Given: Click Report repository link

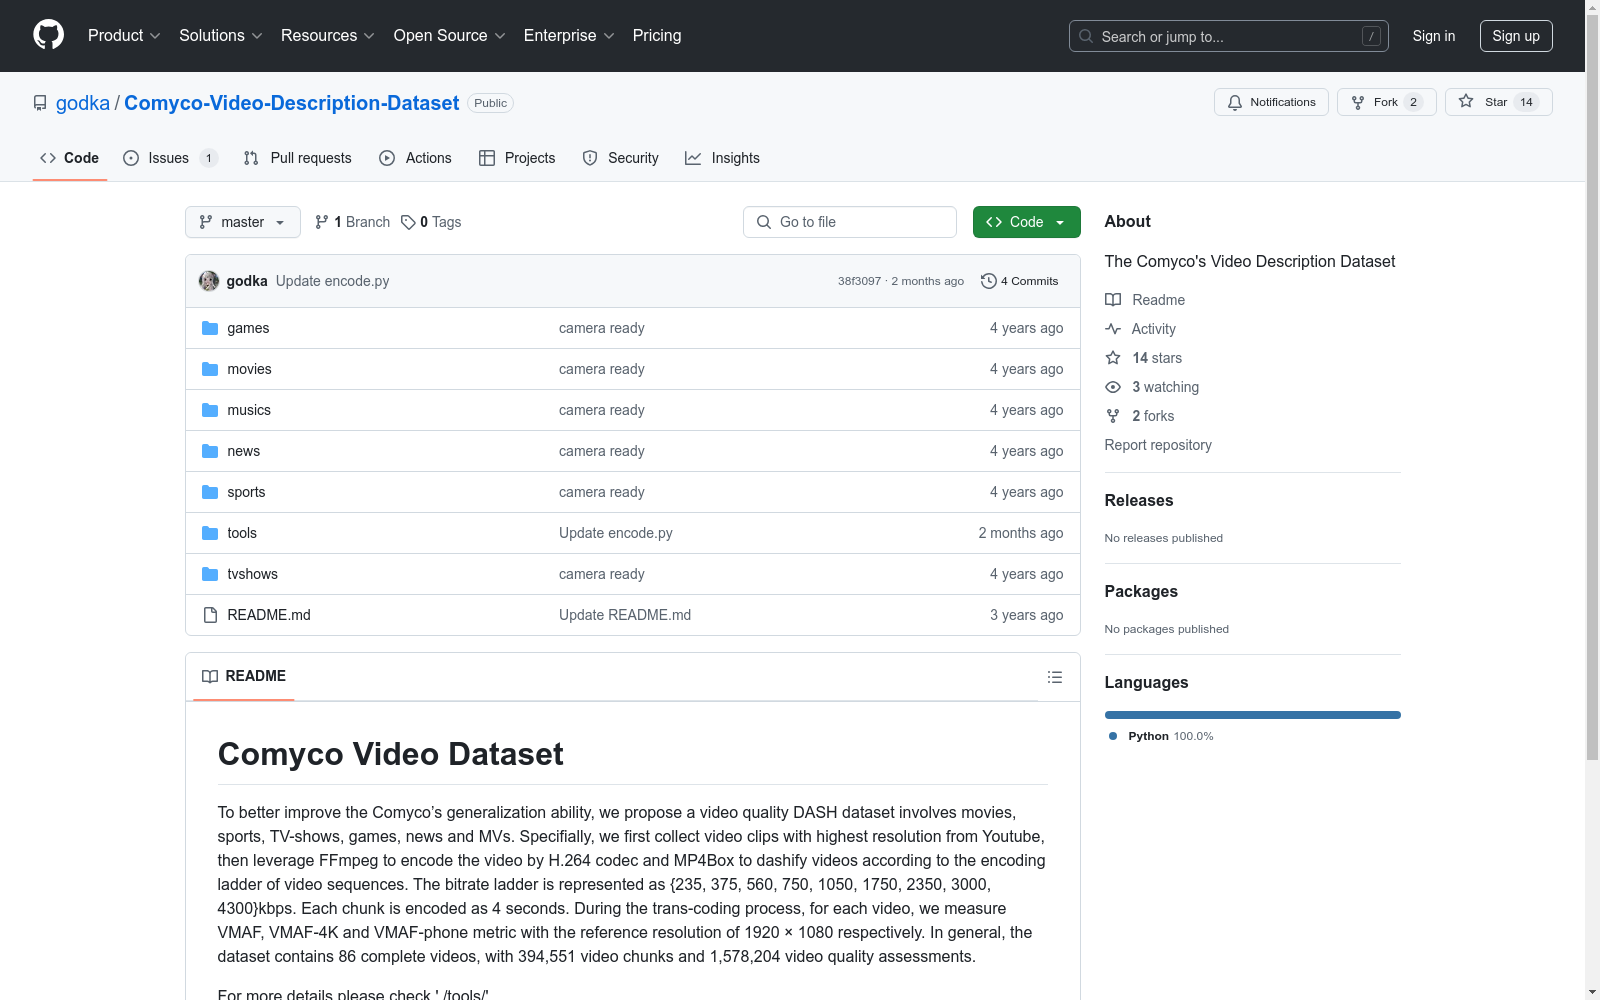Looking at the screenshot, I should pyautogui.click(x=1158, y=445).
